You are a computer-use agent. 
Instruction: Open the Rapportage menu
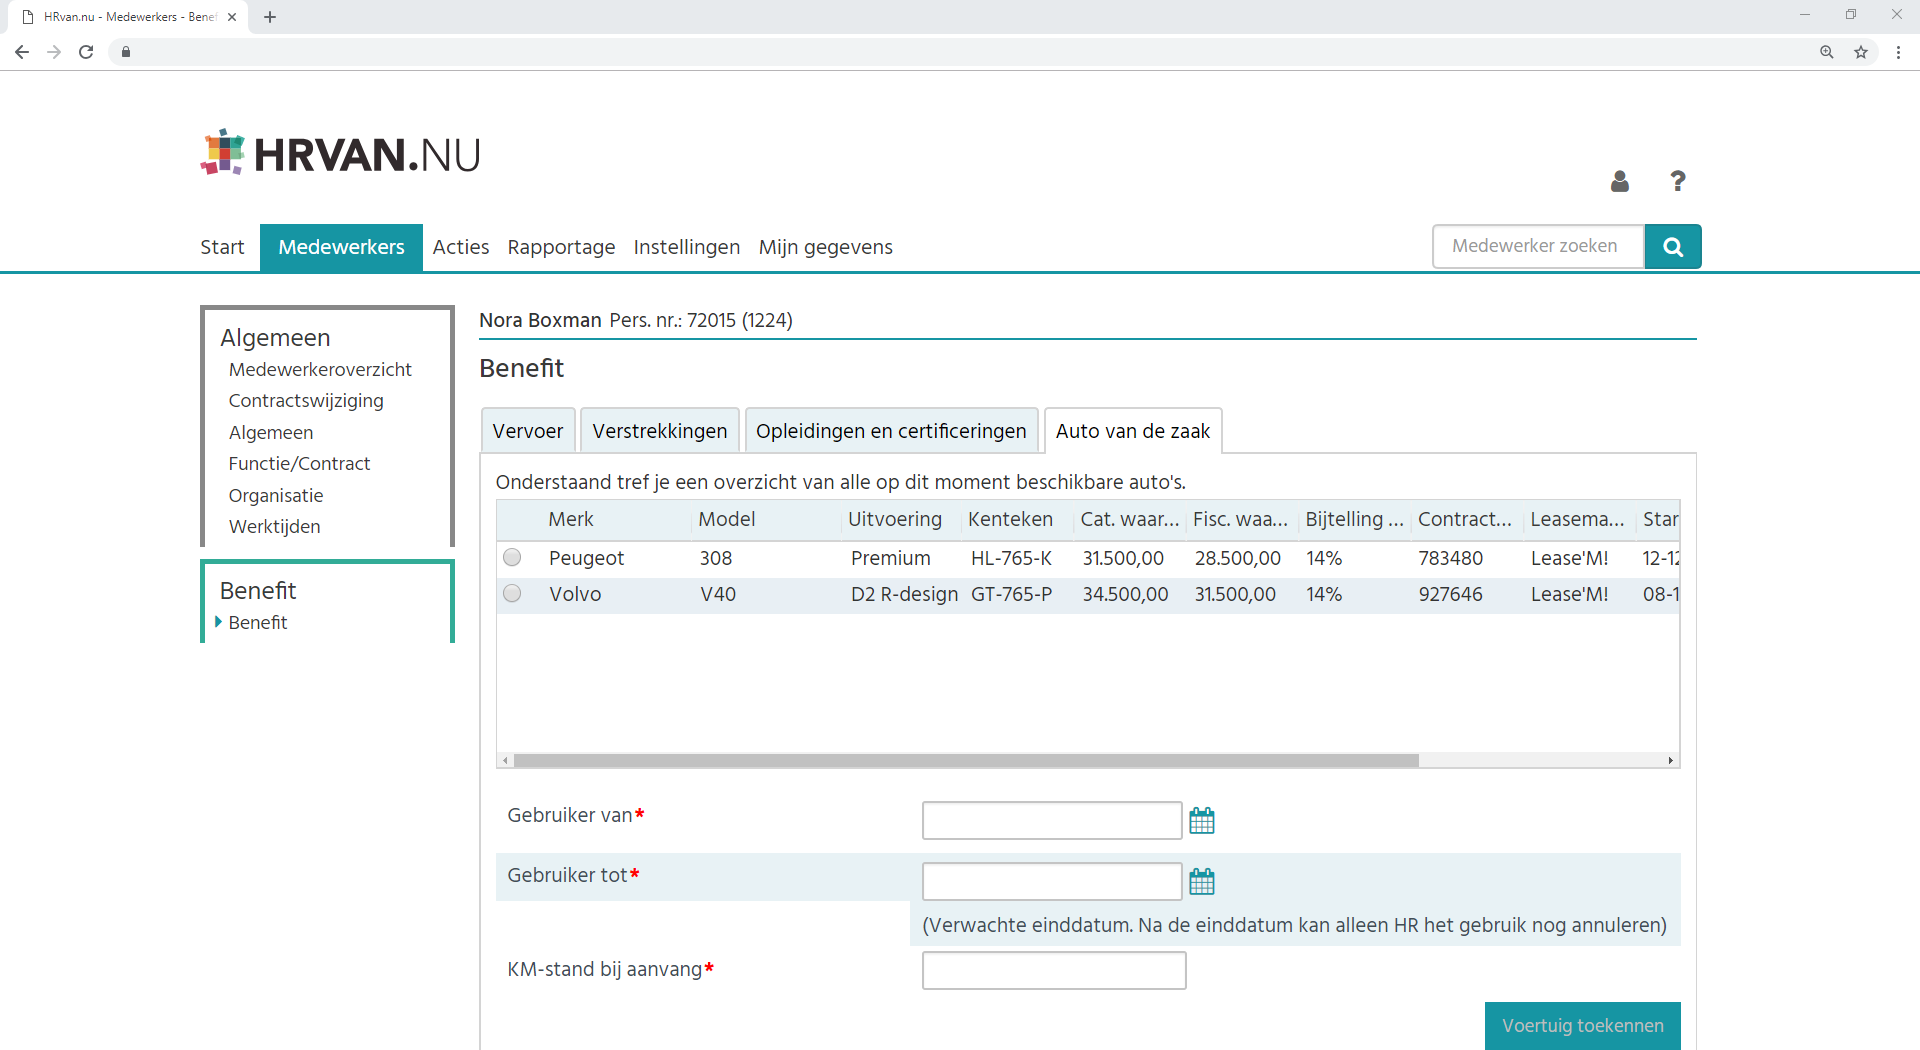561,247
